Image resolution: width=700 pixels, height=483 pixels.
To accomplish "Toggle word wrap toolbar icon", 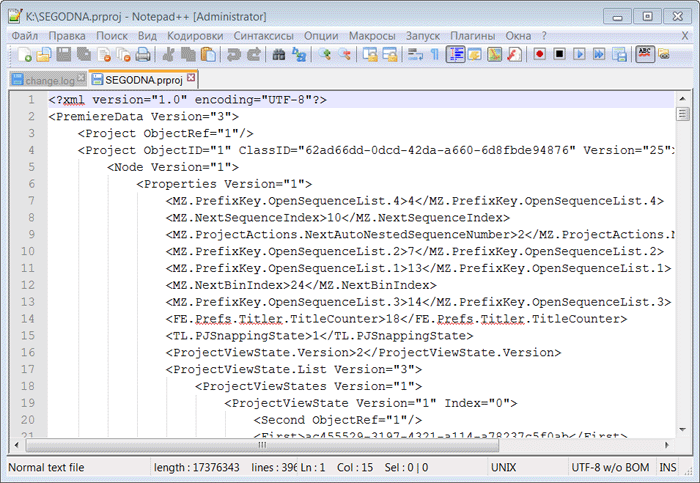I will coord(415,54).
